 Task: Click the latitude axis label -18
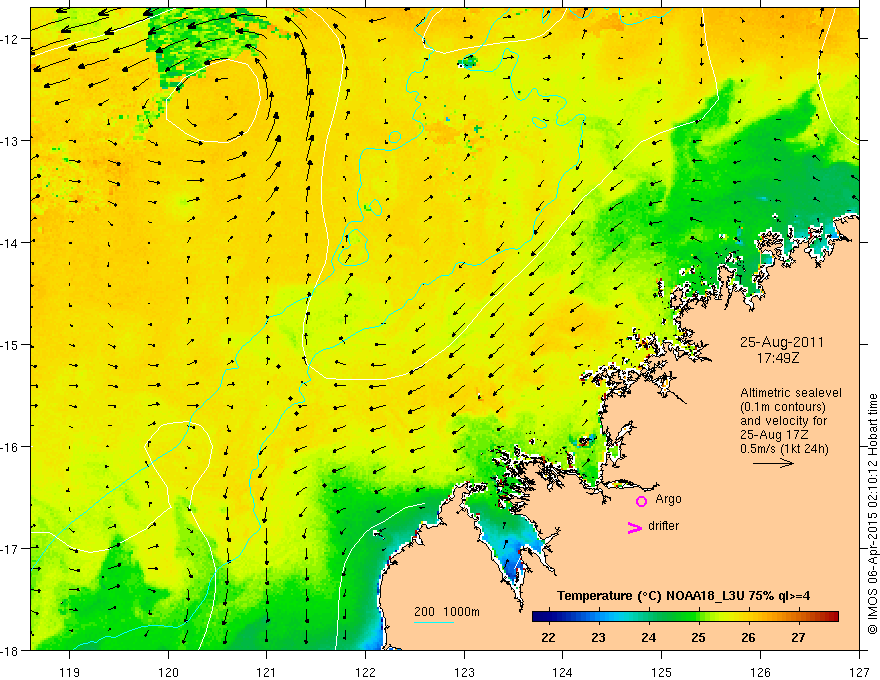10,650
